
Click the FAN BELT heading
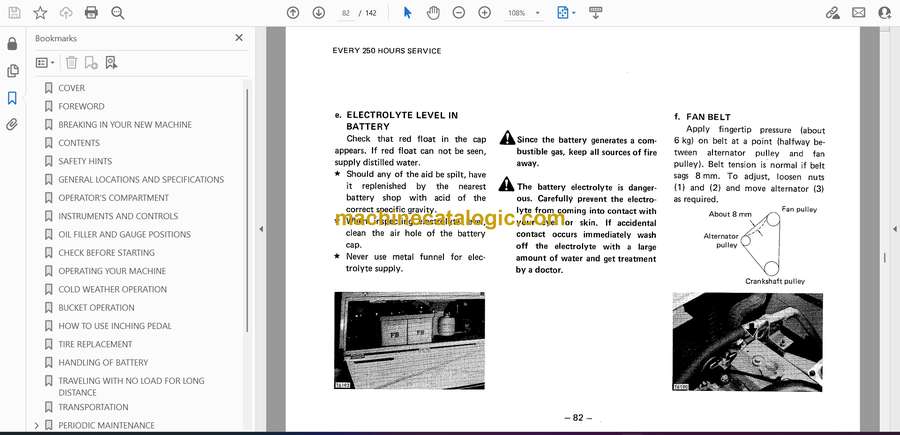(x=708, y=116)
